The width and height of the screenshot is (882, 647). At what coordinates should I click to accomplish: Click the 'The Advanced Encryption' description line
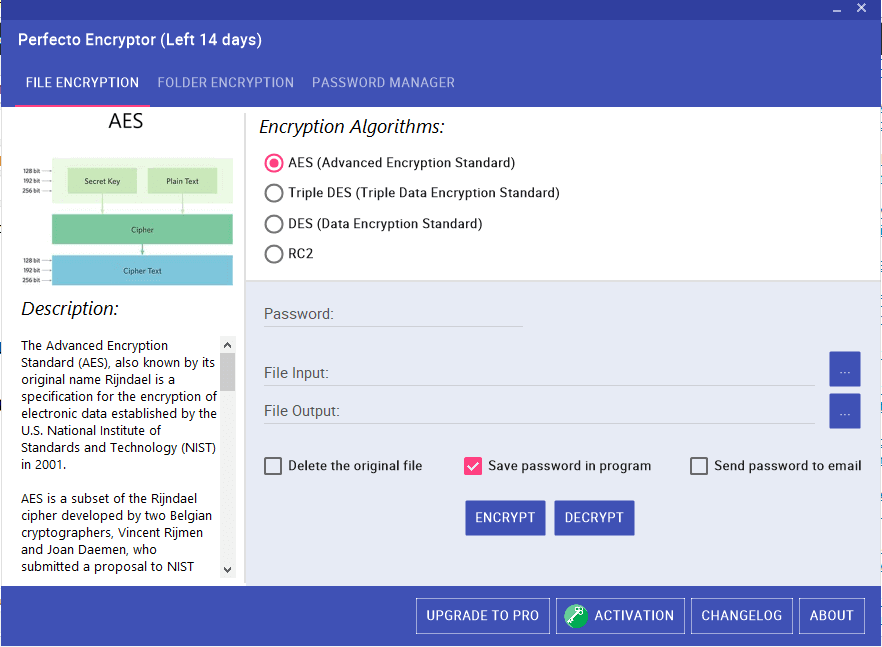[x=94, y=345]
